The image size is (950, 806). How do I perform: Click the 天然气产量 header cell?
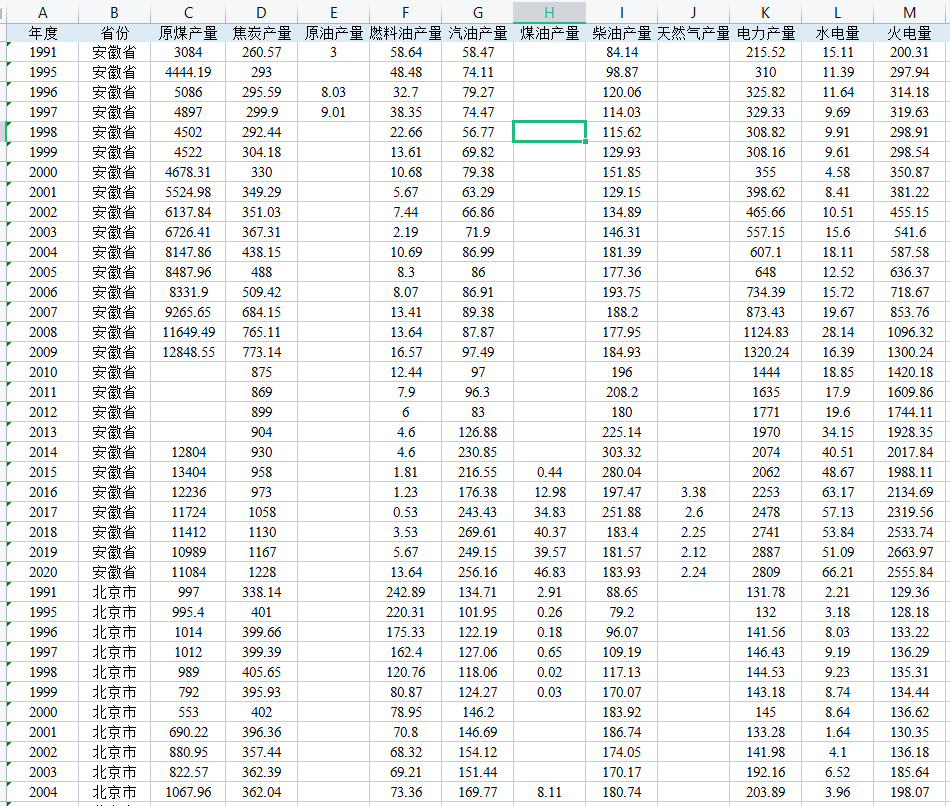pyautogui.click(x=691, y=32)
